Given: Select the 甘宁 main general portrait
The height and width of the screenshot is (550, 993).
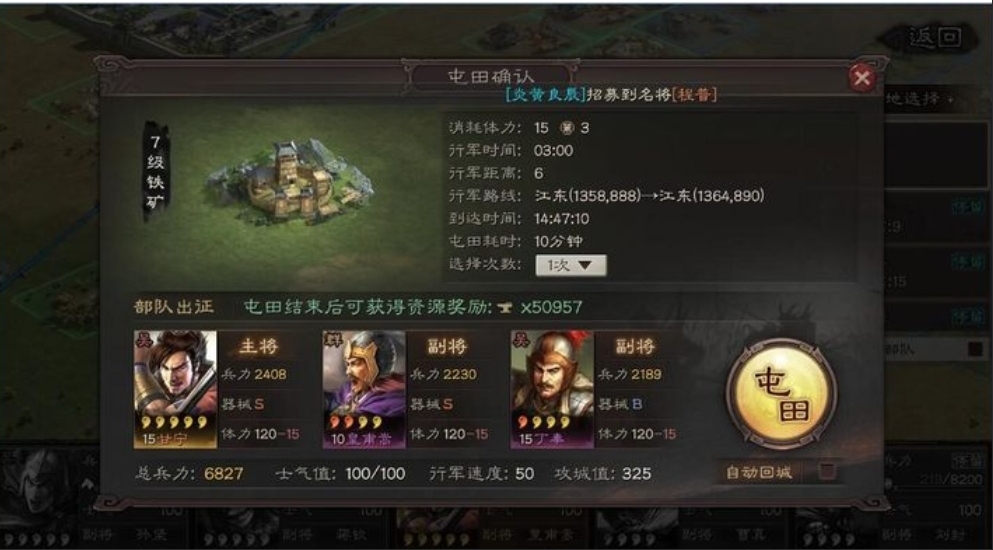Looking at the screenshot, I should pos(175,389).
